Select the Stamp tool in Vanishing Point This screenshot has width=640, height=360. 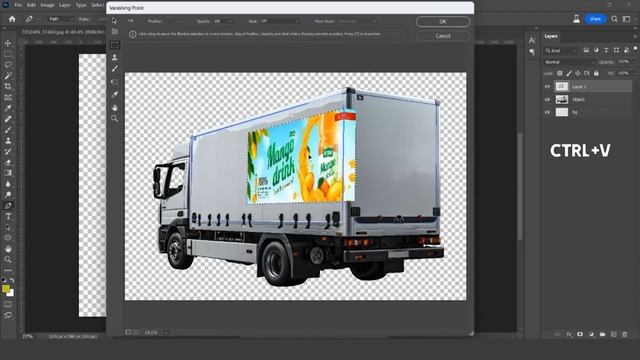point(115,58)
